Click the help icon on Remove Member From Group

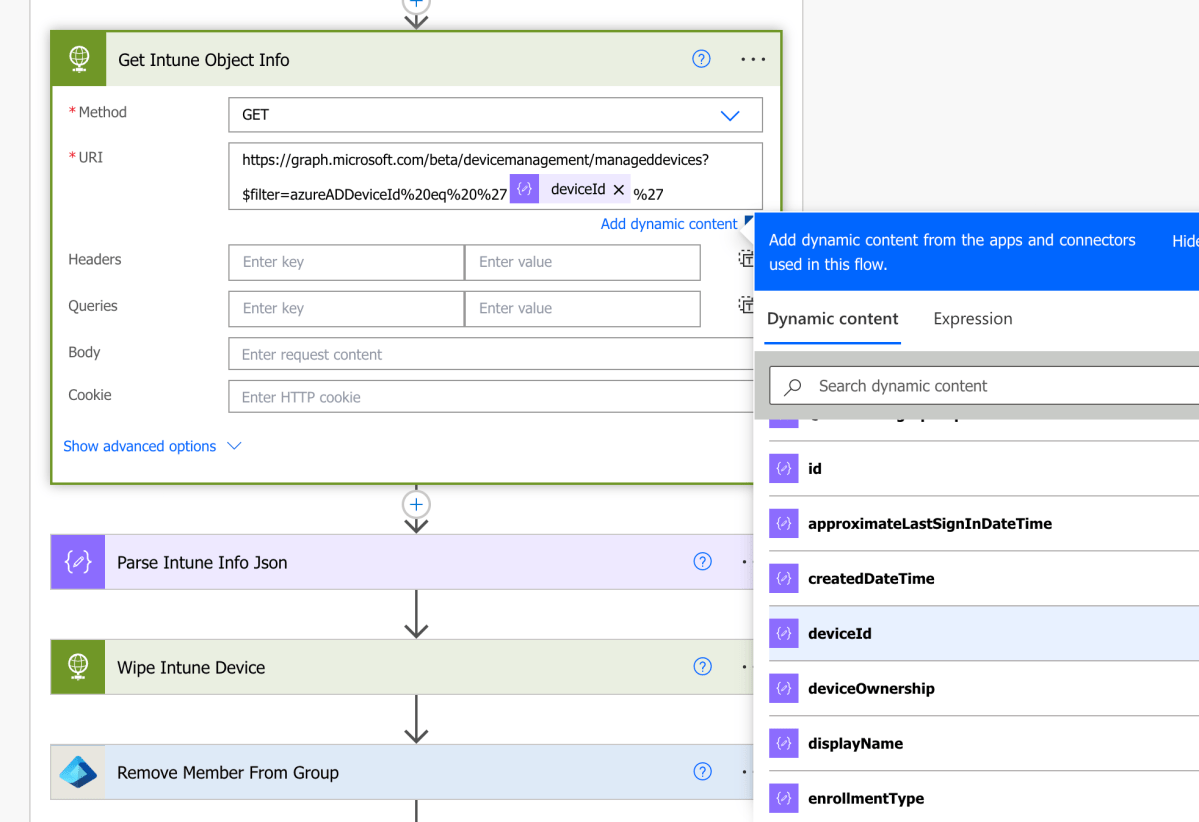[703, 772]
